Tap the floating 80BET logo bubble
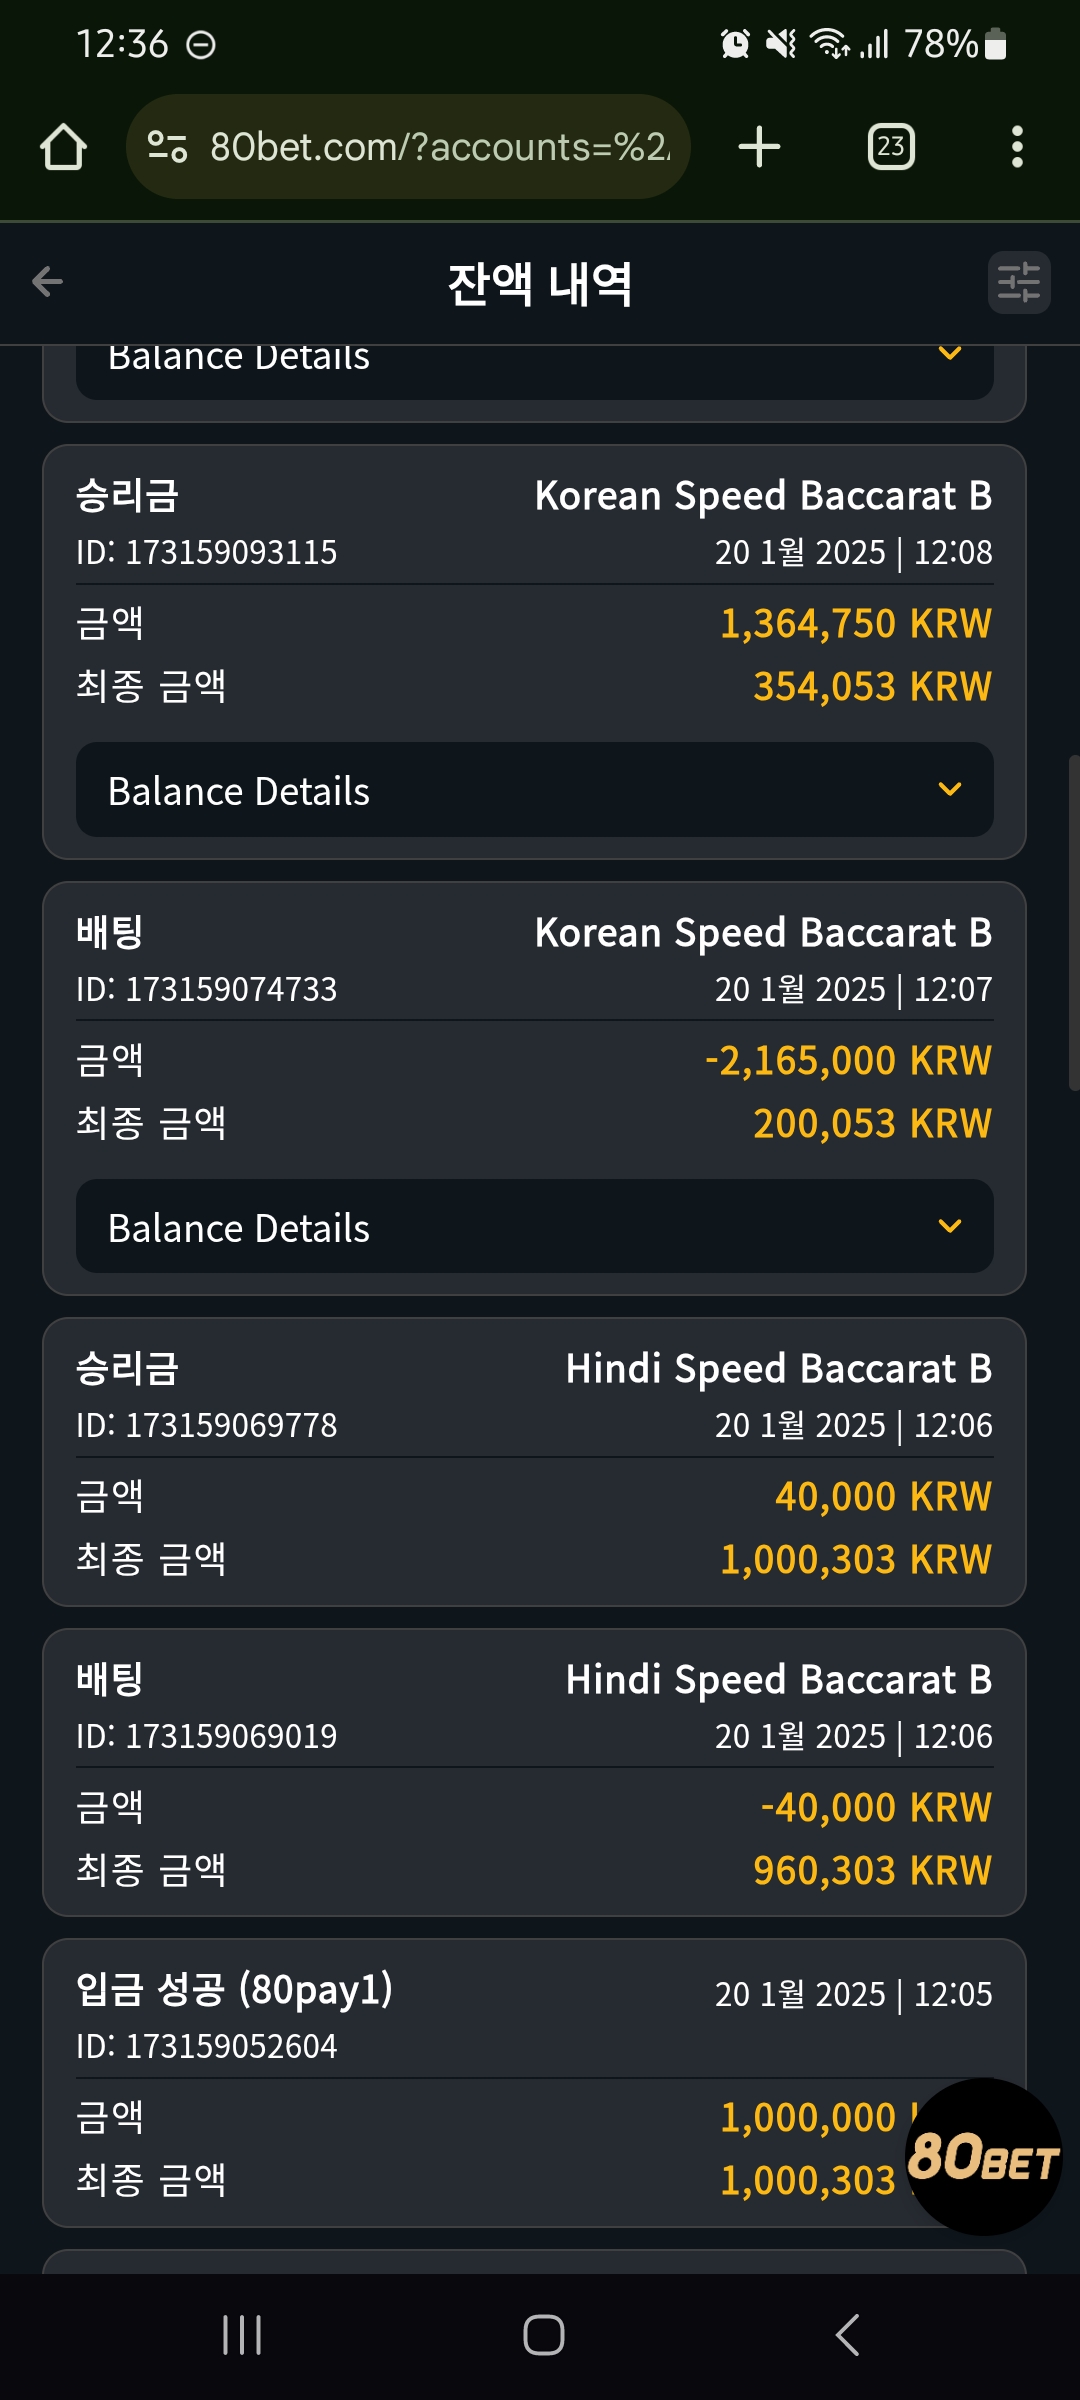This screenshot has width=1080, height=2400. coord(983,2157)
